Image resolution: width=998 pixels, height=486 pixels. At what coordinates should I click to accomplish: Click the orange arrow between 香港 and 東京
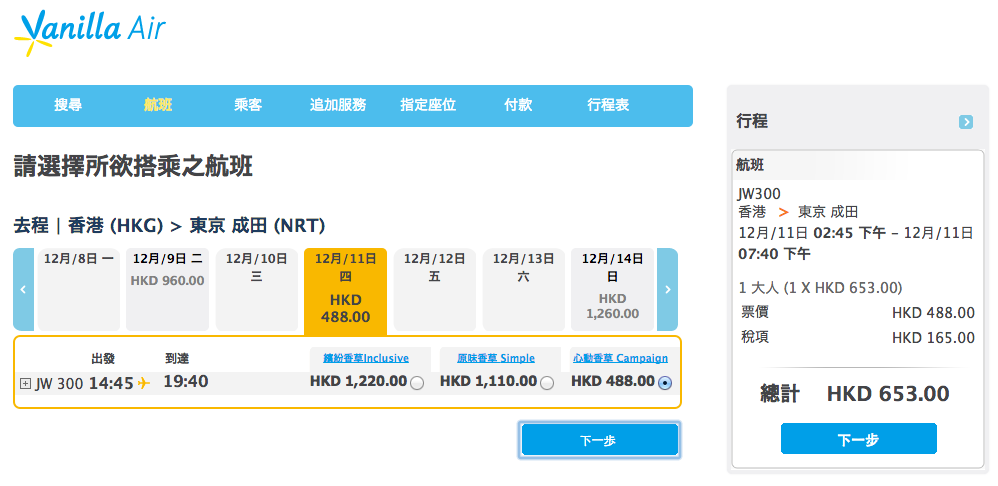point(783,212)
